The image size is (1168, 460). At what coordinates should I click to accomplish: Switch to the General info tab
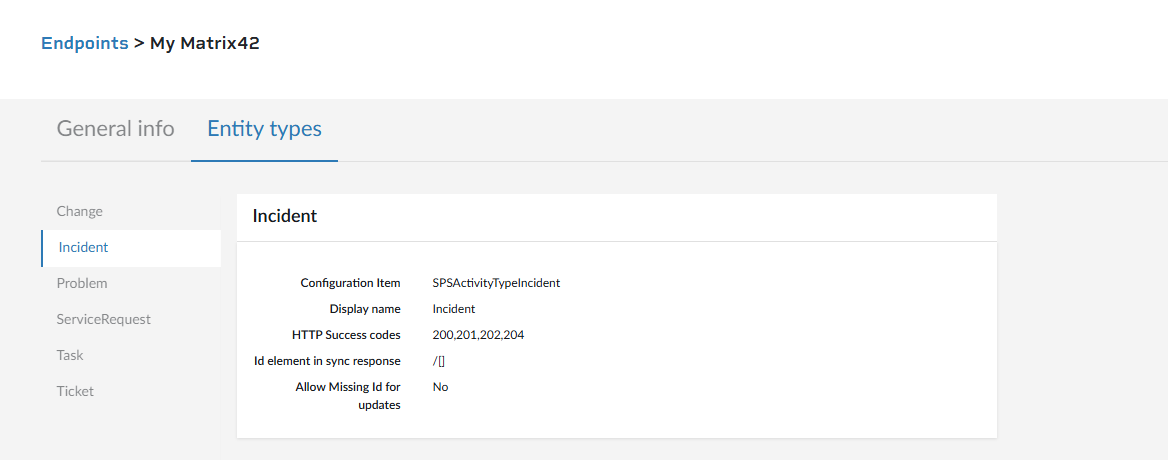pyautogui.click(x=115, y=129)
